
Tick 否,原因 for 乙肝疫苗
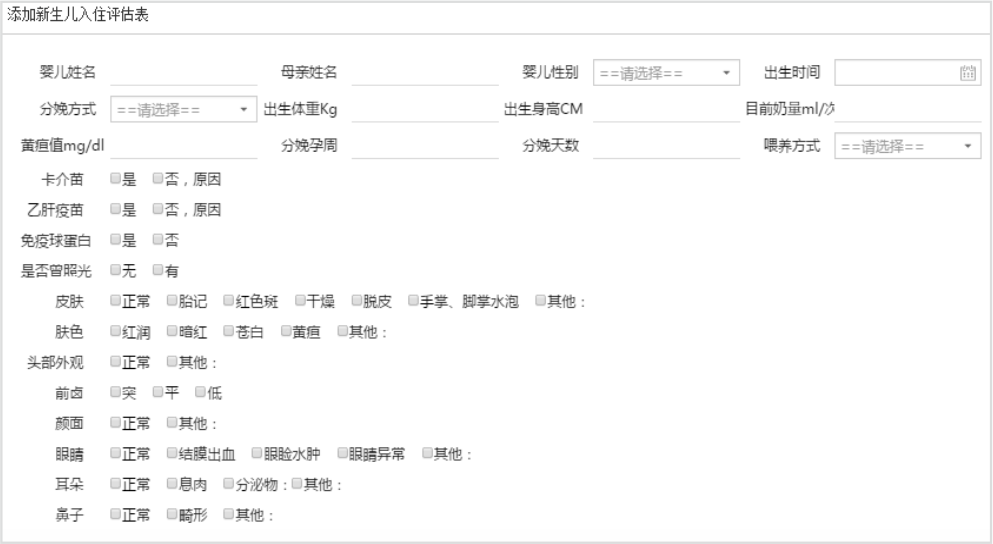(158, 209)
